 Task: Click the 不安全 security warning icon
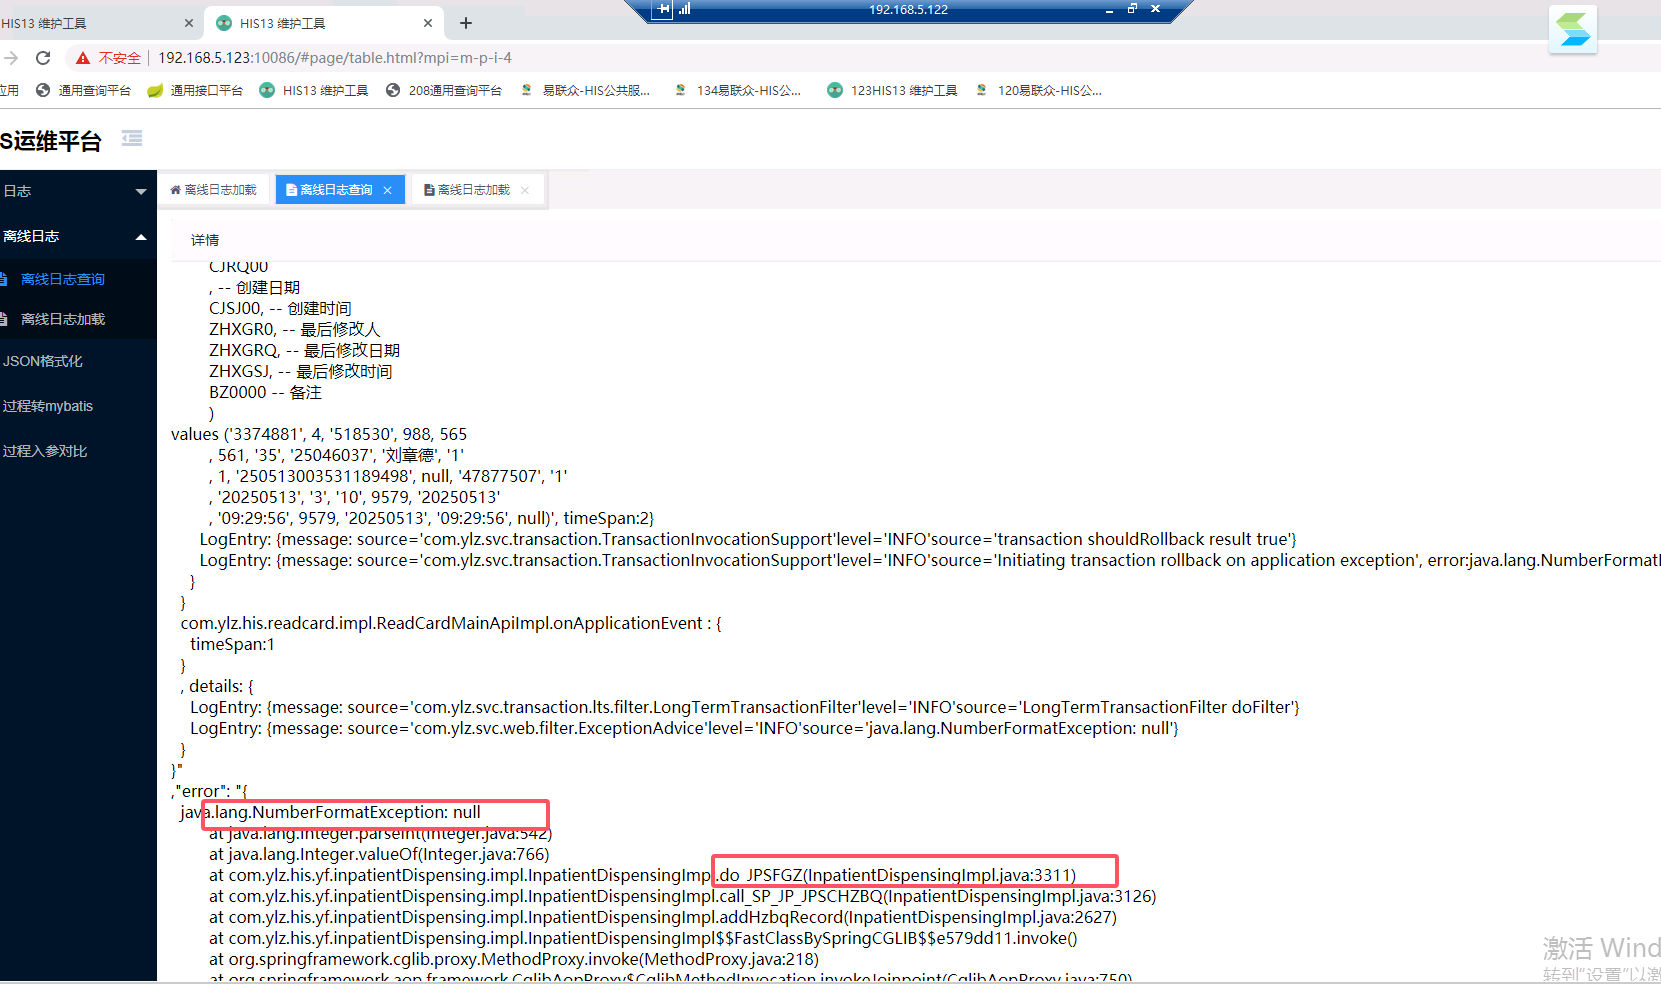click(83, 58)
